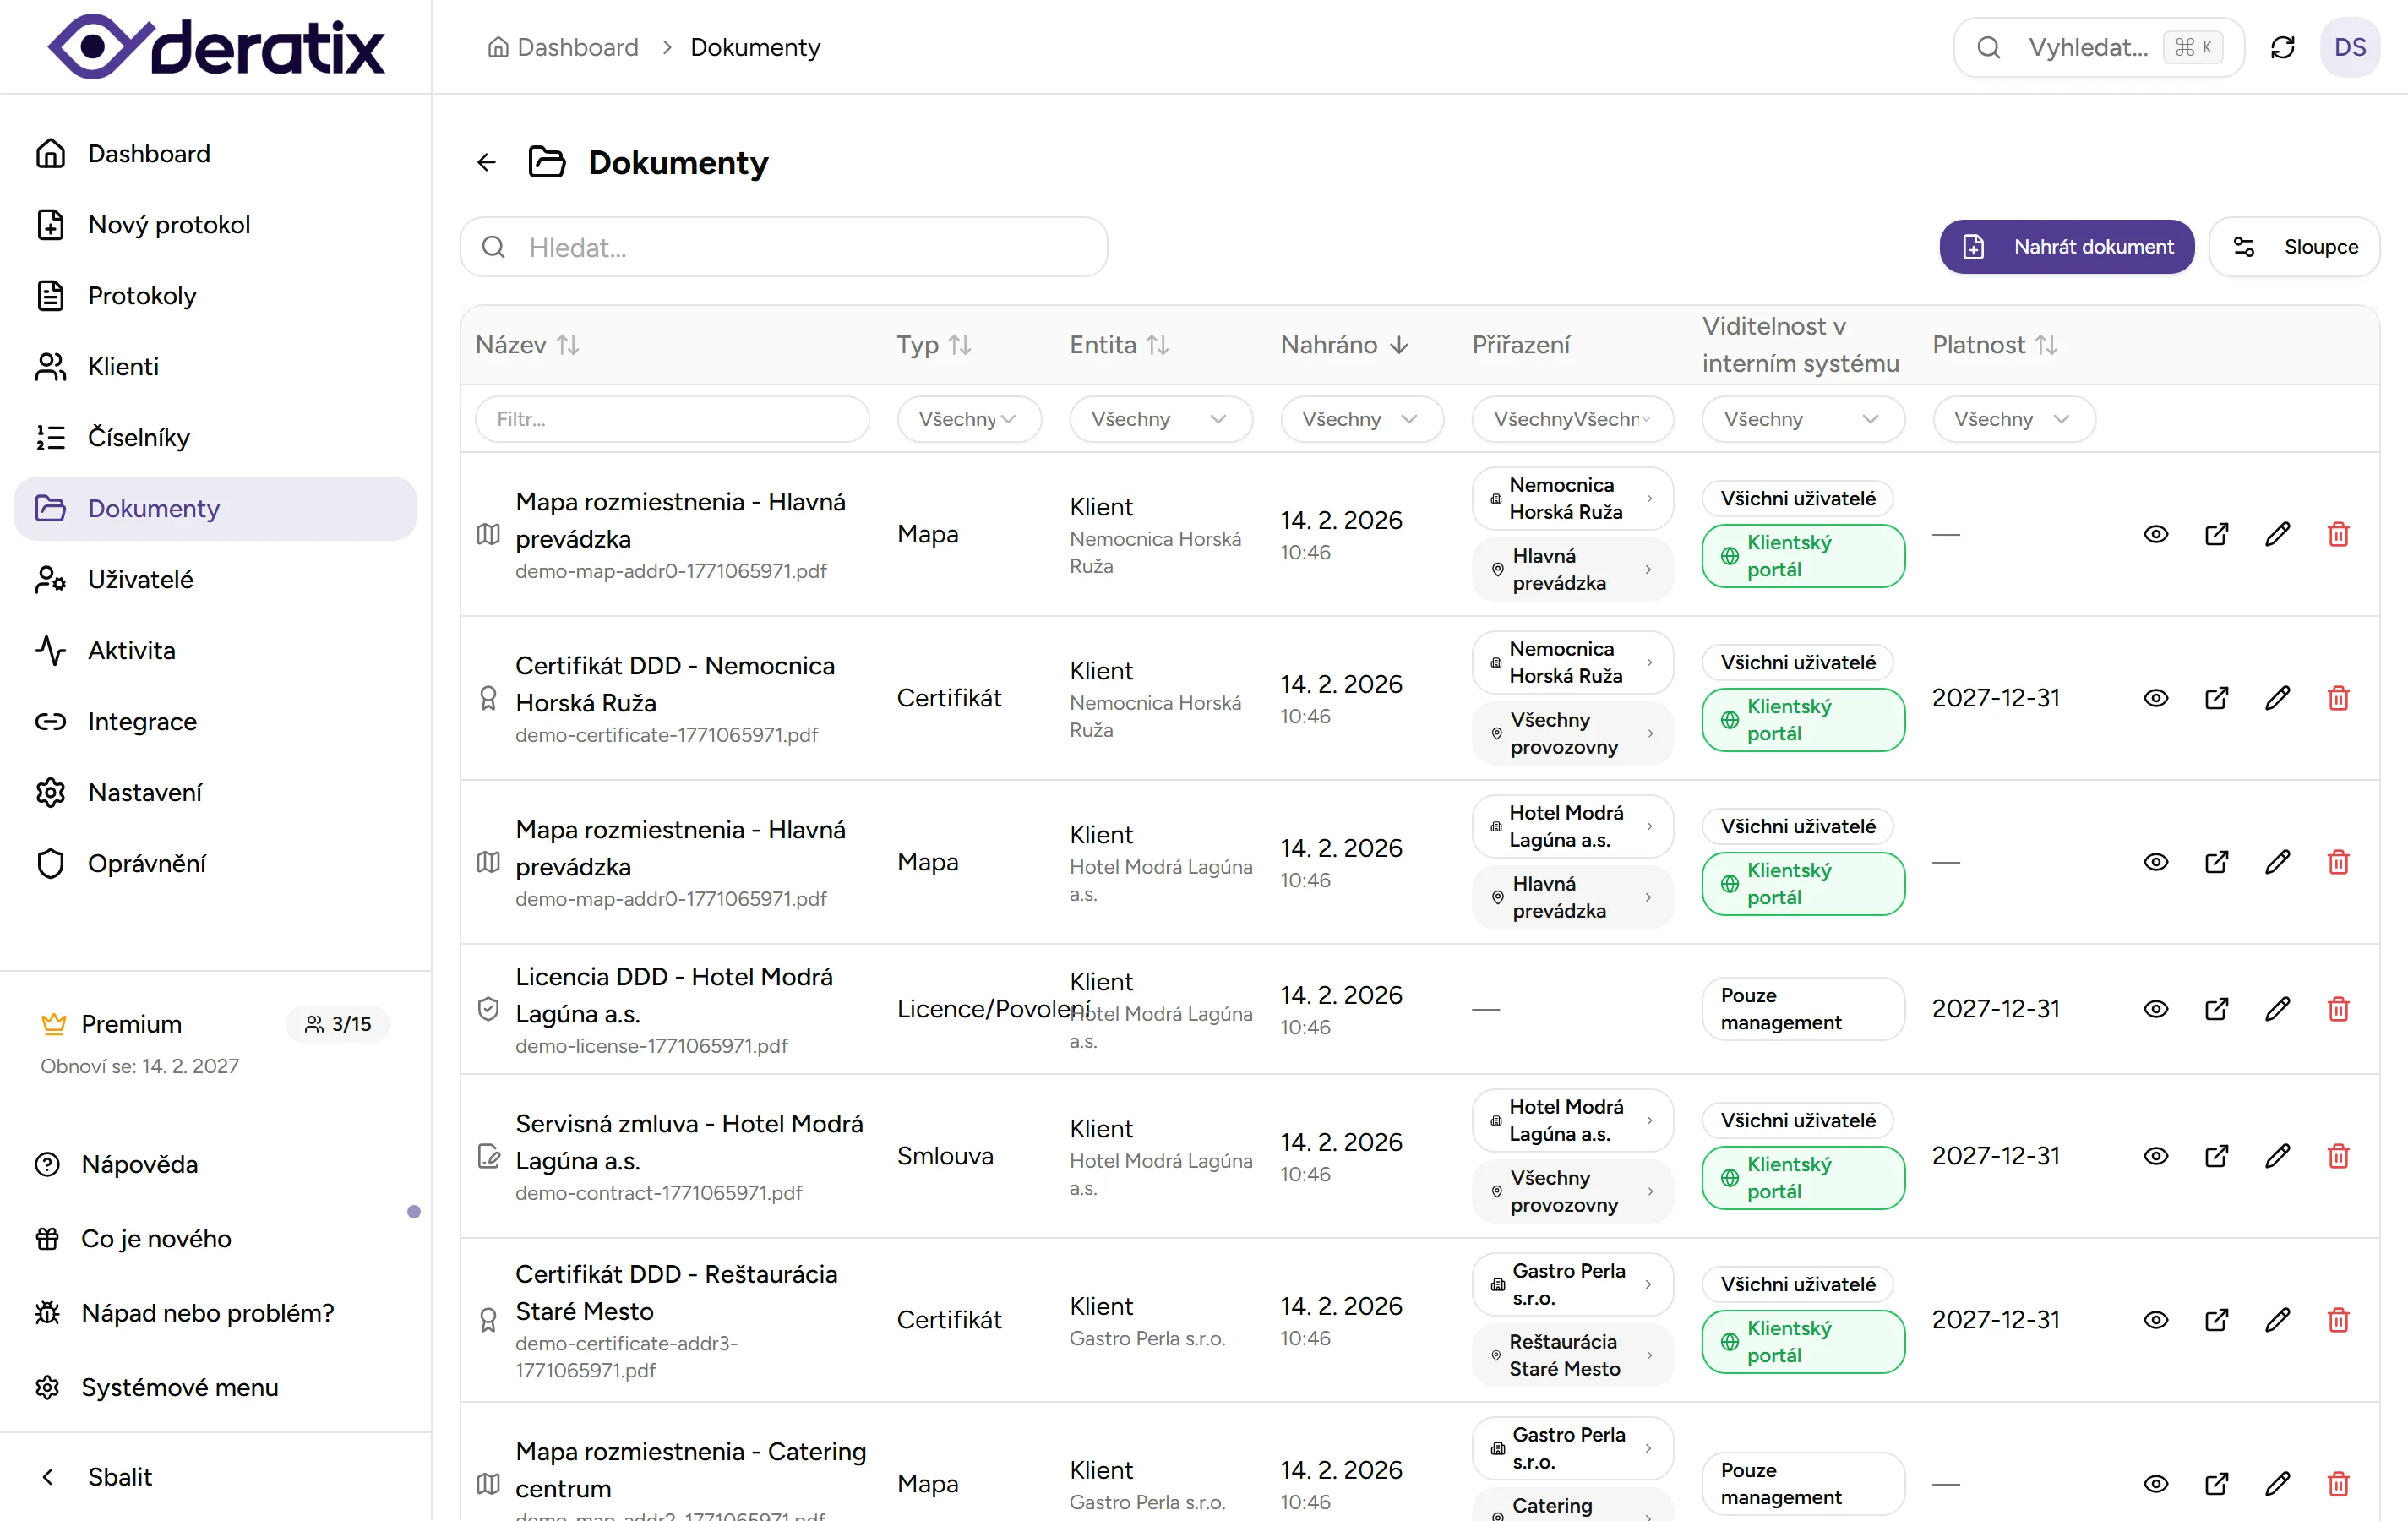Screen dimensions: 2408x1521
Task: Click eye icon for Certifikát DDD Reštaurácia row
Action: (2155, 1320)
